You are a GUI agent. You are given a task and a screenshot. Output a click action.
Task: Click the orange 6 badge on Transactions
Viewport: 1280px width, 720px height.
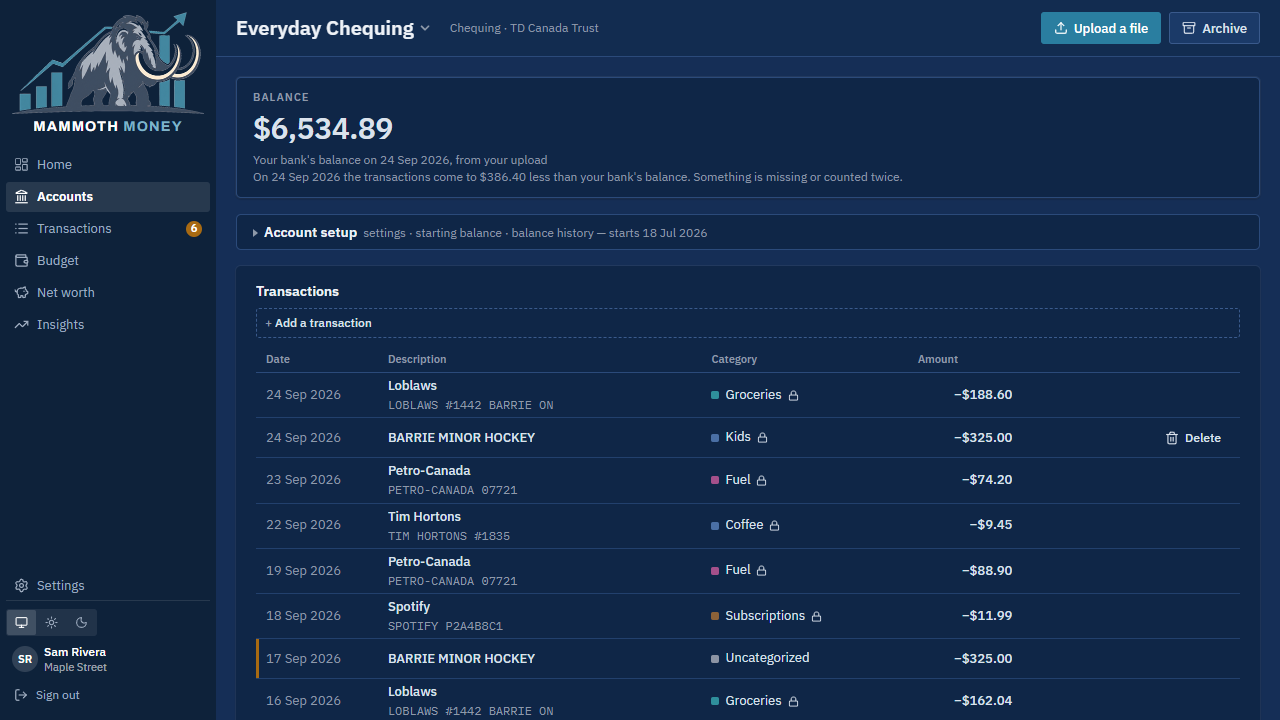194,229
